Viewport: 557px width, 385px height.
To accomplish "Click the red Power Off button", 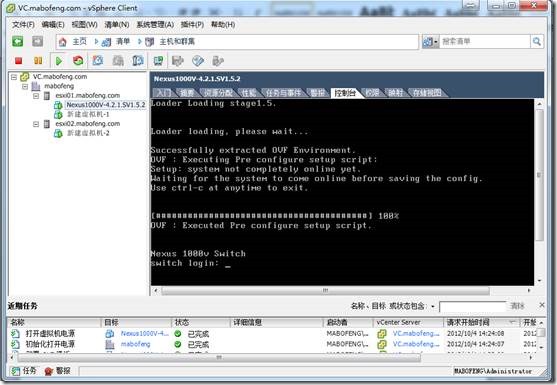I will pyautogui.click(x=18, y=61).
